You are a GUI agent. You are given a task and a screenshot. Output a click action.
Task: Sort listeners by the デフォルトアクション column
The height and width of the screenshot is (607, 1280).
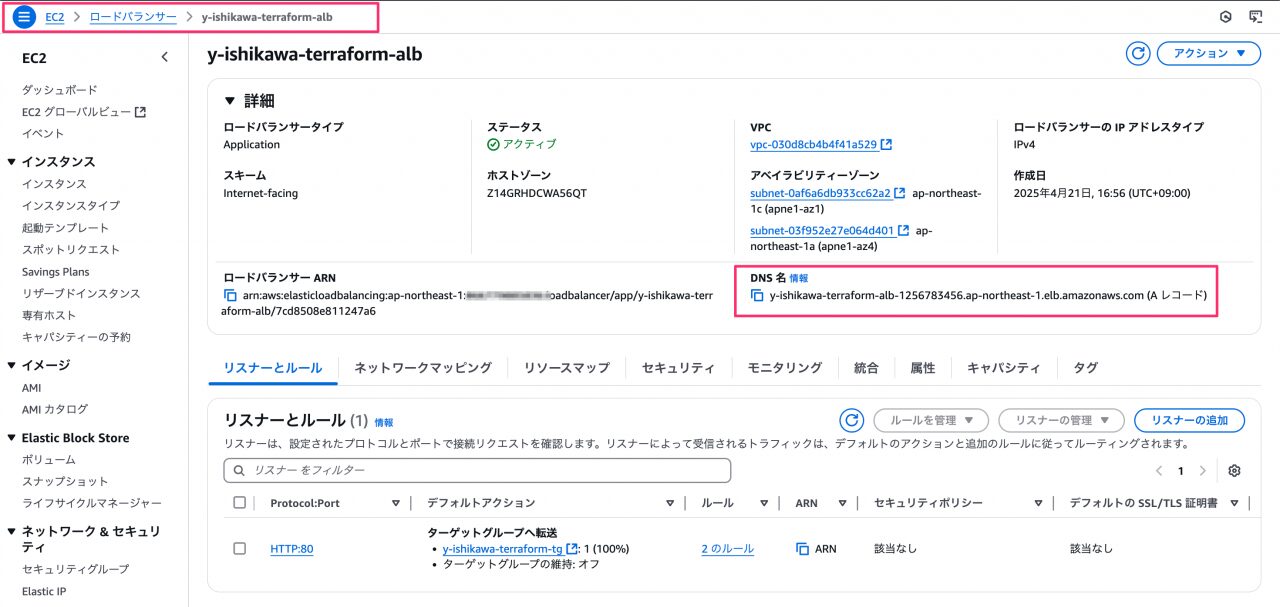[x=670, y=503]
